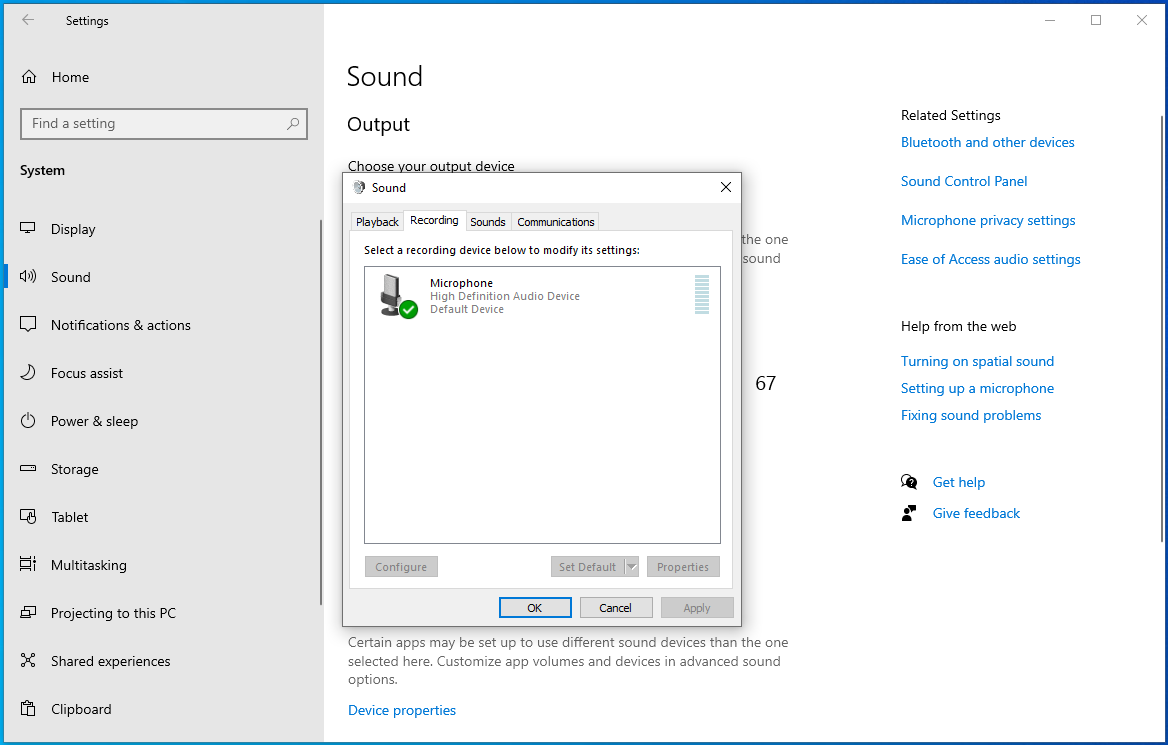Click the Properties button in Sound dialog
Viewport: 1168px width, 745px height.
(x=683, y=567)
